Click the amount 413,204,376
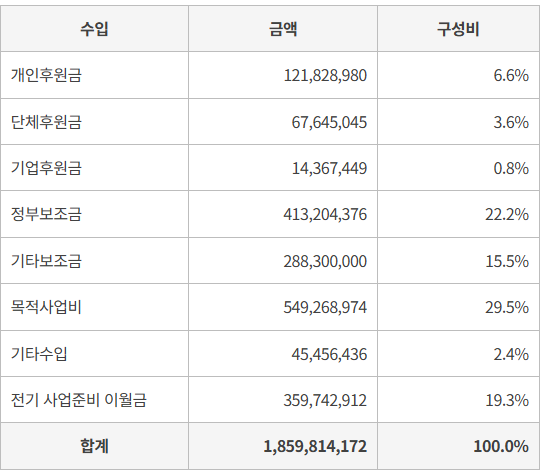This screenshot has height=474, width=541. [x=325, y=214]
